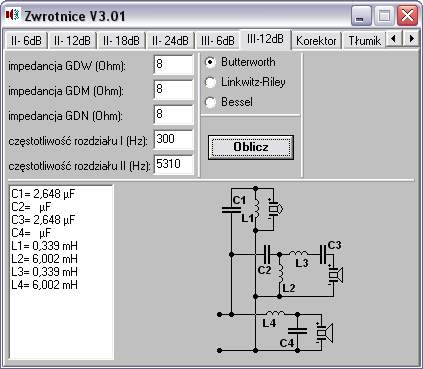Click the C1= 2,648 µF result line
The image size is (423, 369).
[x=43, y=194]
